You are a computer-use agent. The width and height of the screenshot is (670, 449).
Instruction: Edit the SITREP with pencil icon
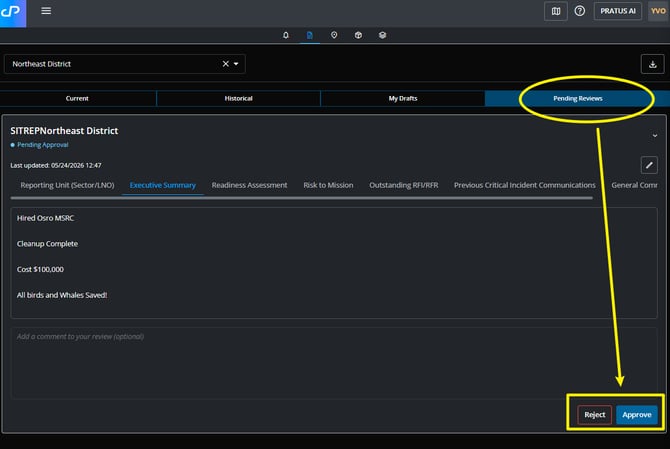click(649, 165)
